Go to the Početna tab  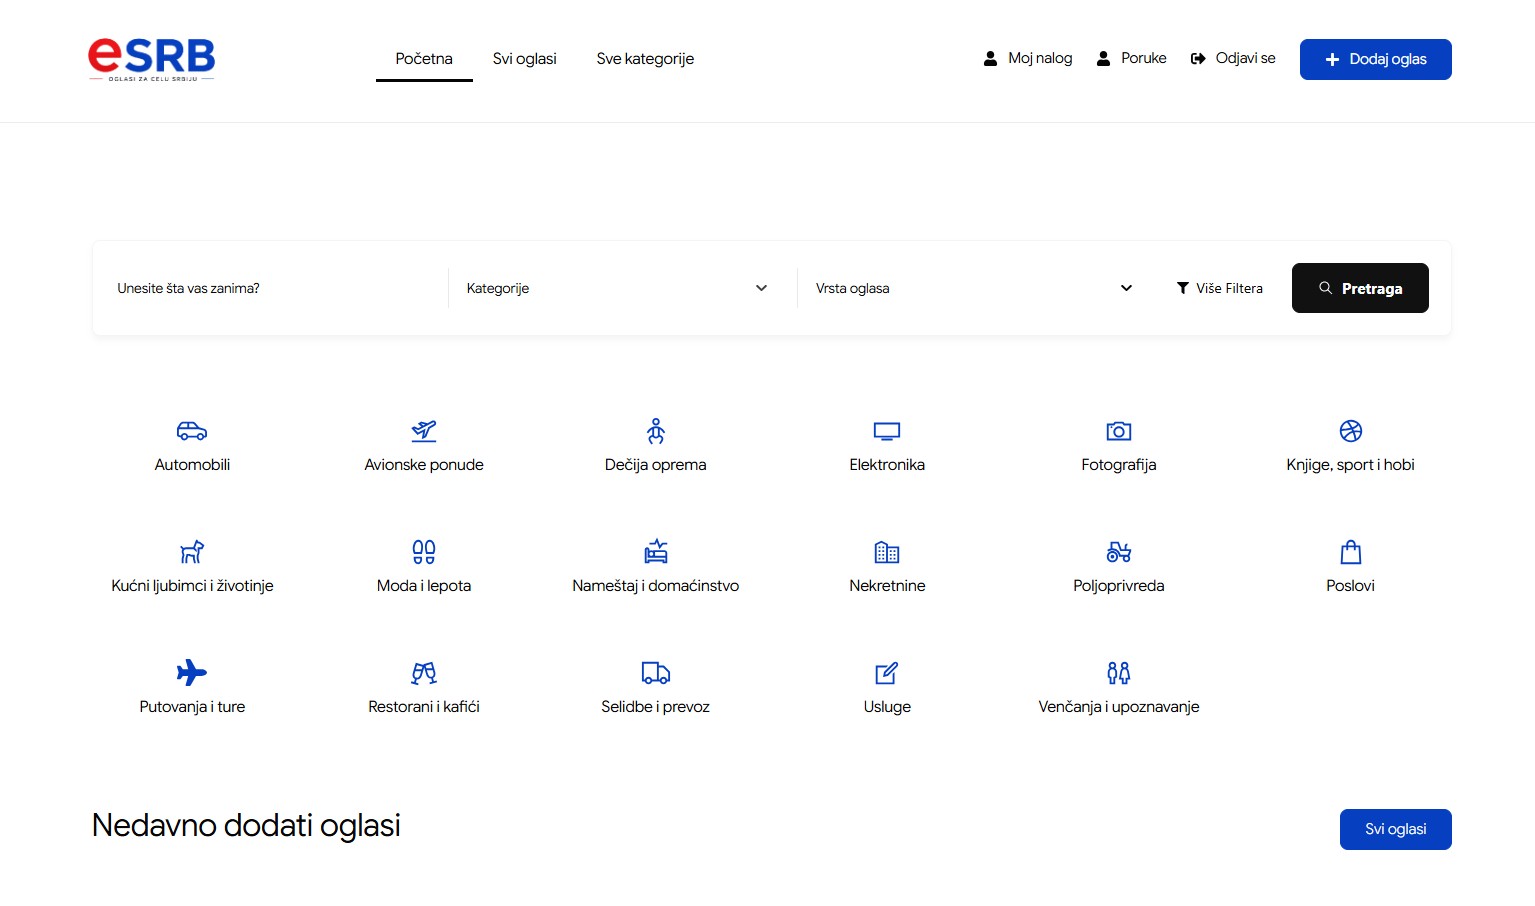pyautogui.click(x=424, y=59)
